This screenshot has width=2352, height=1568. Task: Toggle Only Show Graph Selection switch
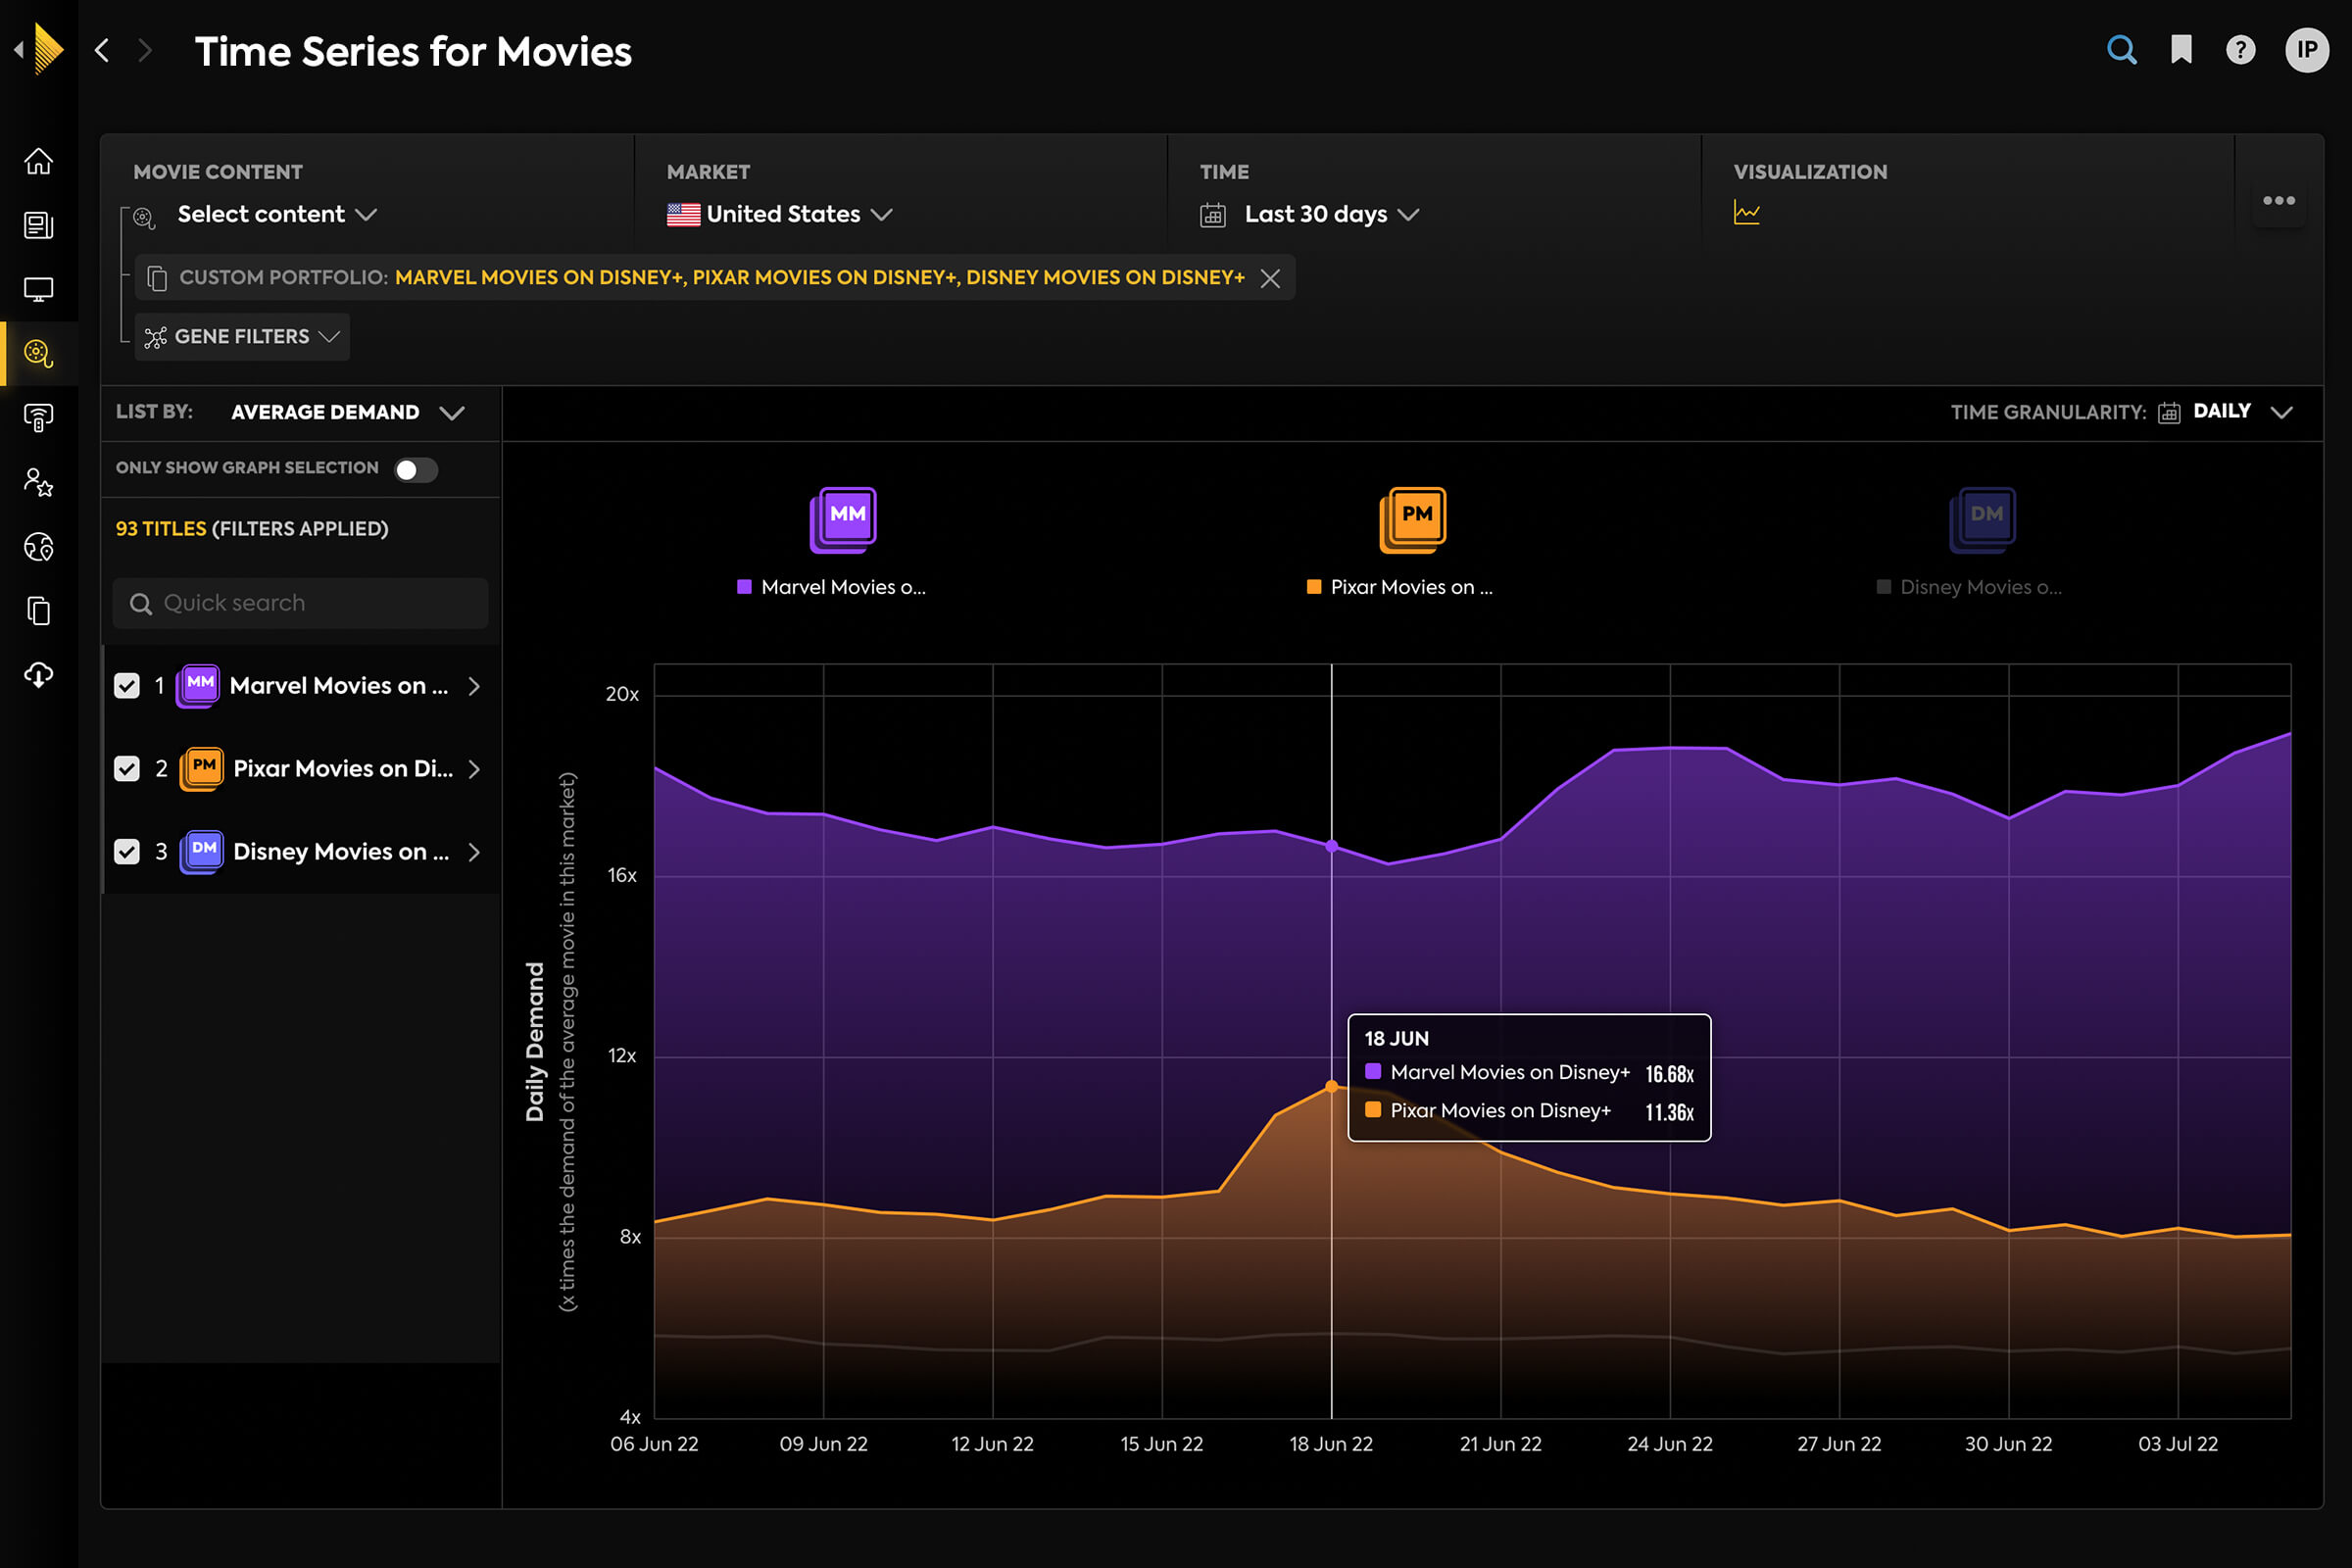click(x=415, y=469)
